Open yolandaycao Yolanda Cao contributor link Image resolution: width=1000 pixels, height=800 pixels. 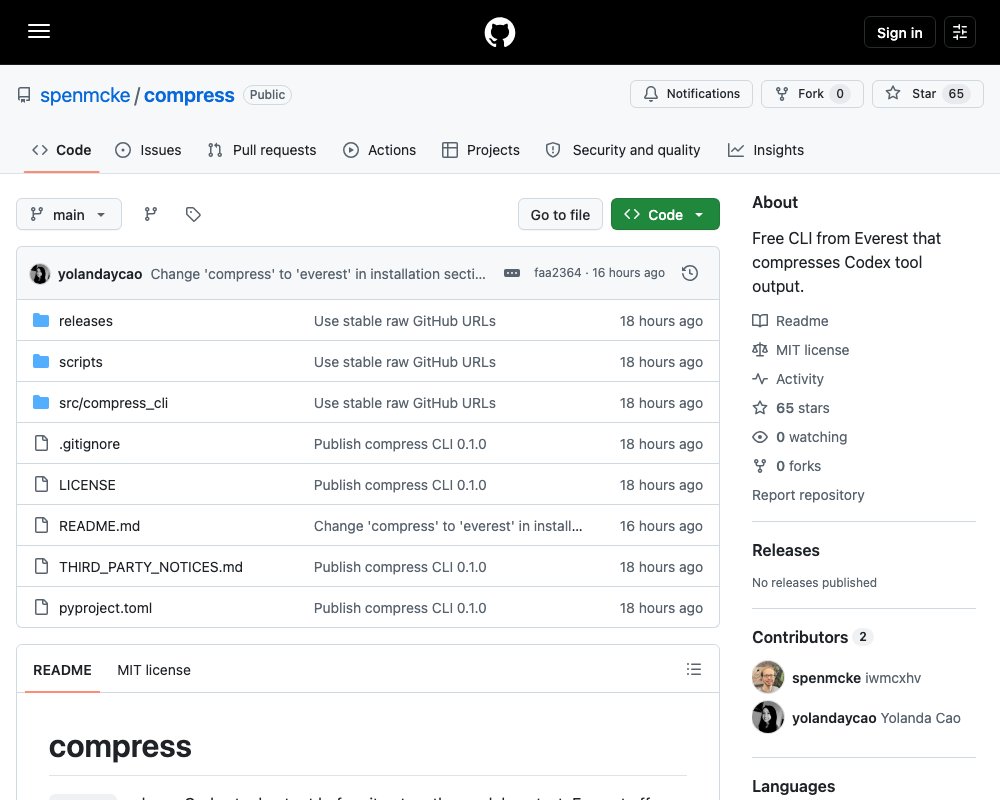pyautogui.click(x=876, y=718)
